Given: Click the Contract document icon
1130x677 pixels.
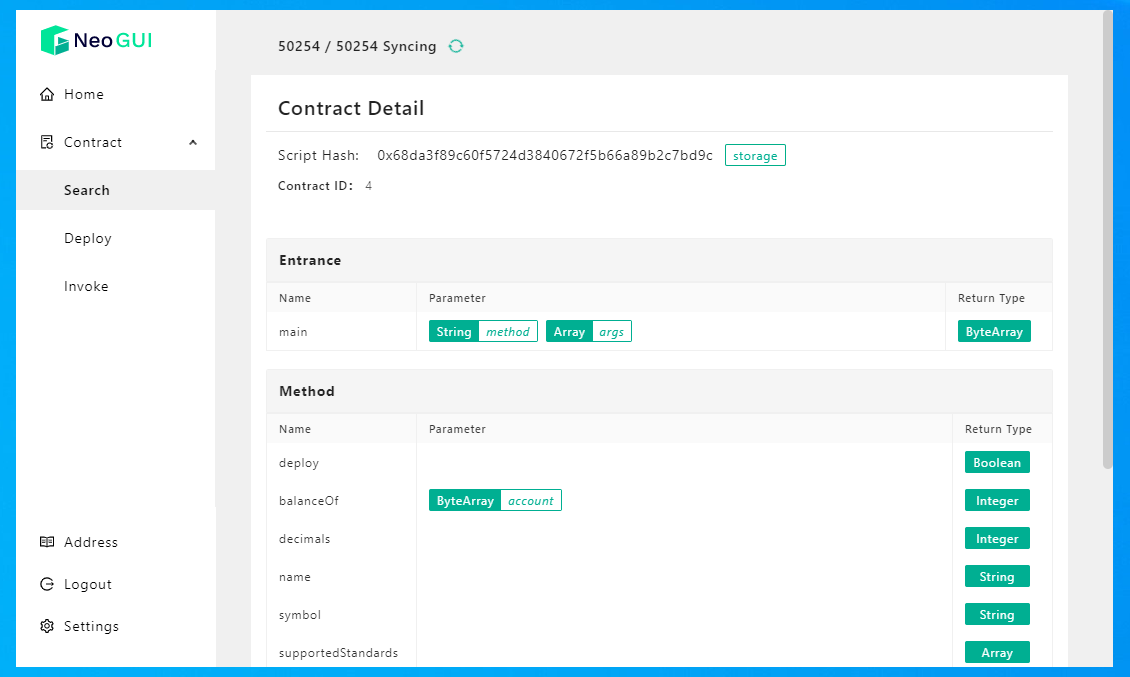Looking at the screenshot, I should pos(47,143).
